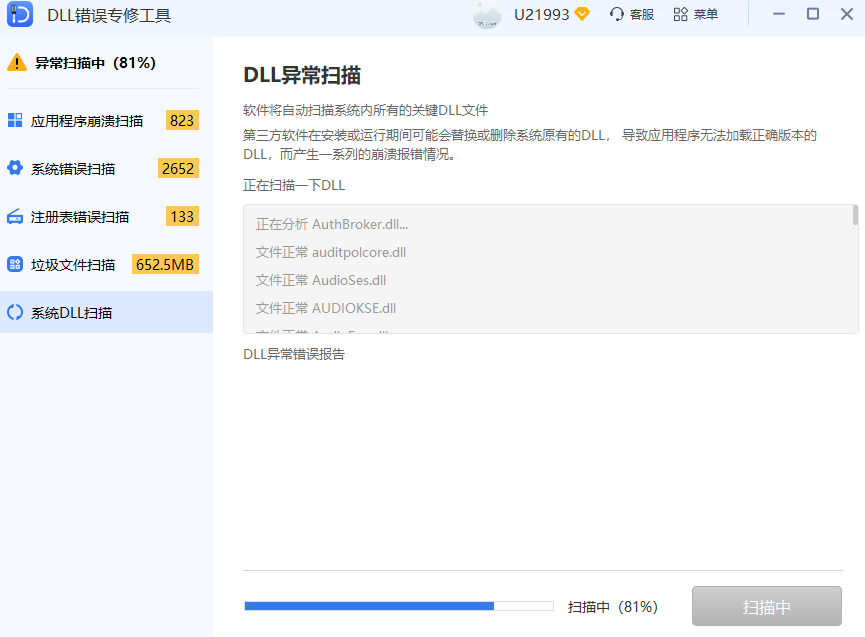Screen dimensions: 865x637
Task: Click the 652.5MB junk size badge
Action: point(167,264)
